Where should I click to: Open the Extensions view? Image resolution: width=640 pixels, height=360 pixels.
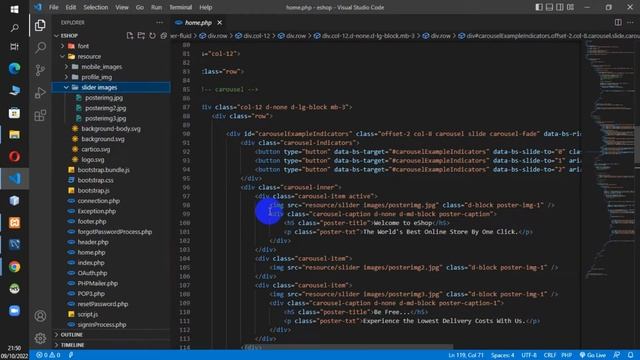tap(40, 116)
